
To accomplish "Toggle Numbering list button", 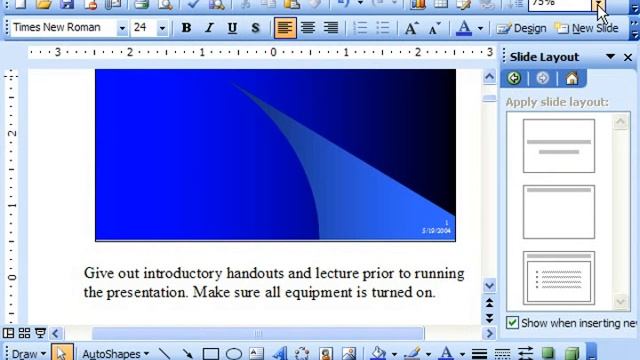I will click(x=360, y=28).
